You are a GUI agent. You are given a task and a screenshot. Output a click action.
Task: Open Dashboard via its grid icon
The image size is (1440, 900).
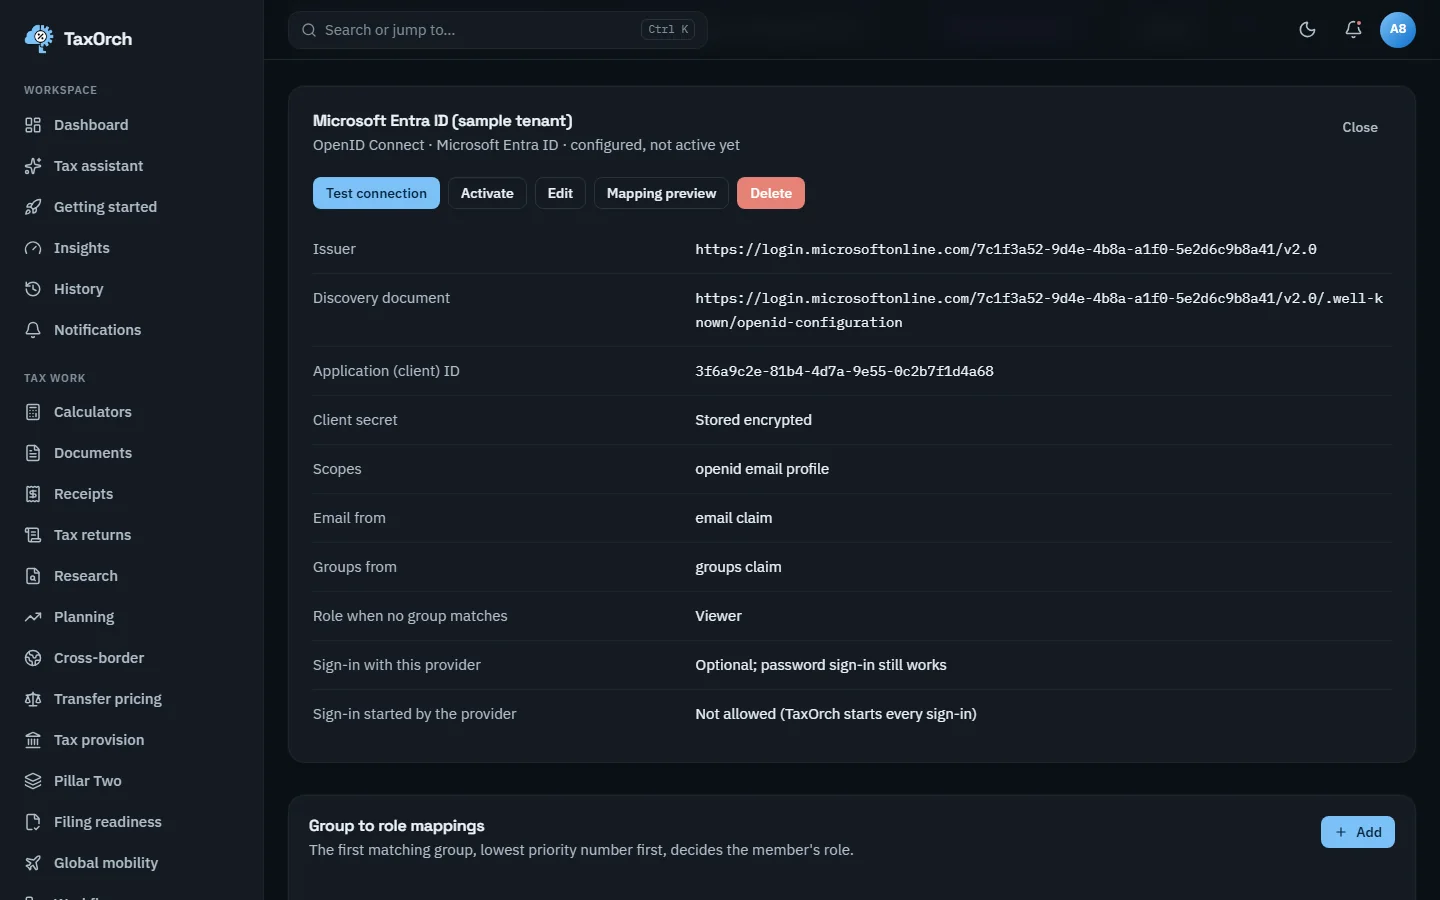33,125
